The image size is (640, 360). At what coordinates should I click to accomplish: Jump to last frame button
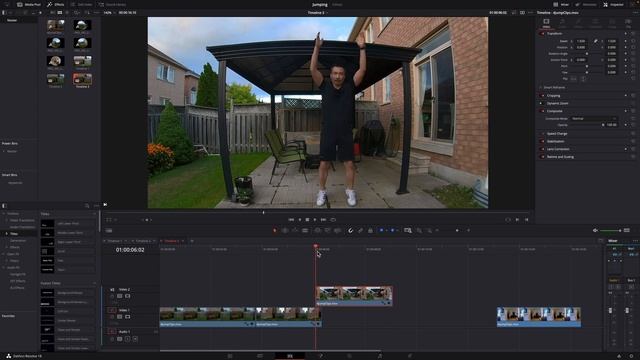(323, 220)
